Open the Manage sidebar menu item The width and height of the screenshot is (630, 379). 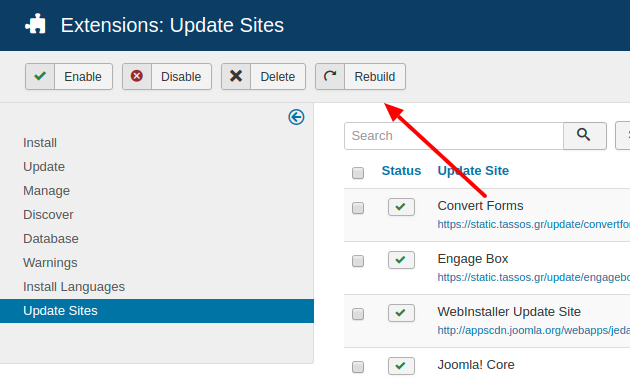[46, 191]
